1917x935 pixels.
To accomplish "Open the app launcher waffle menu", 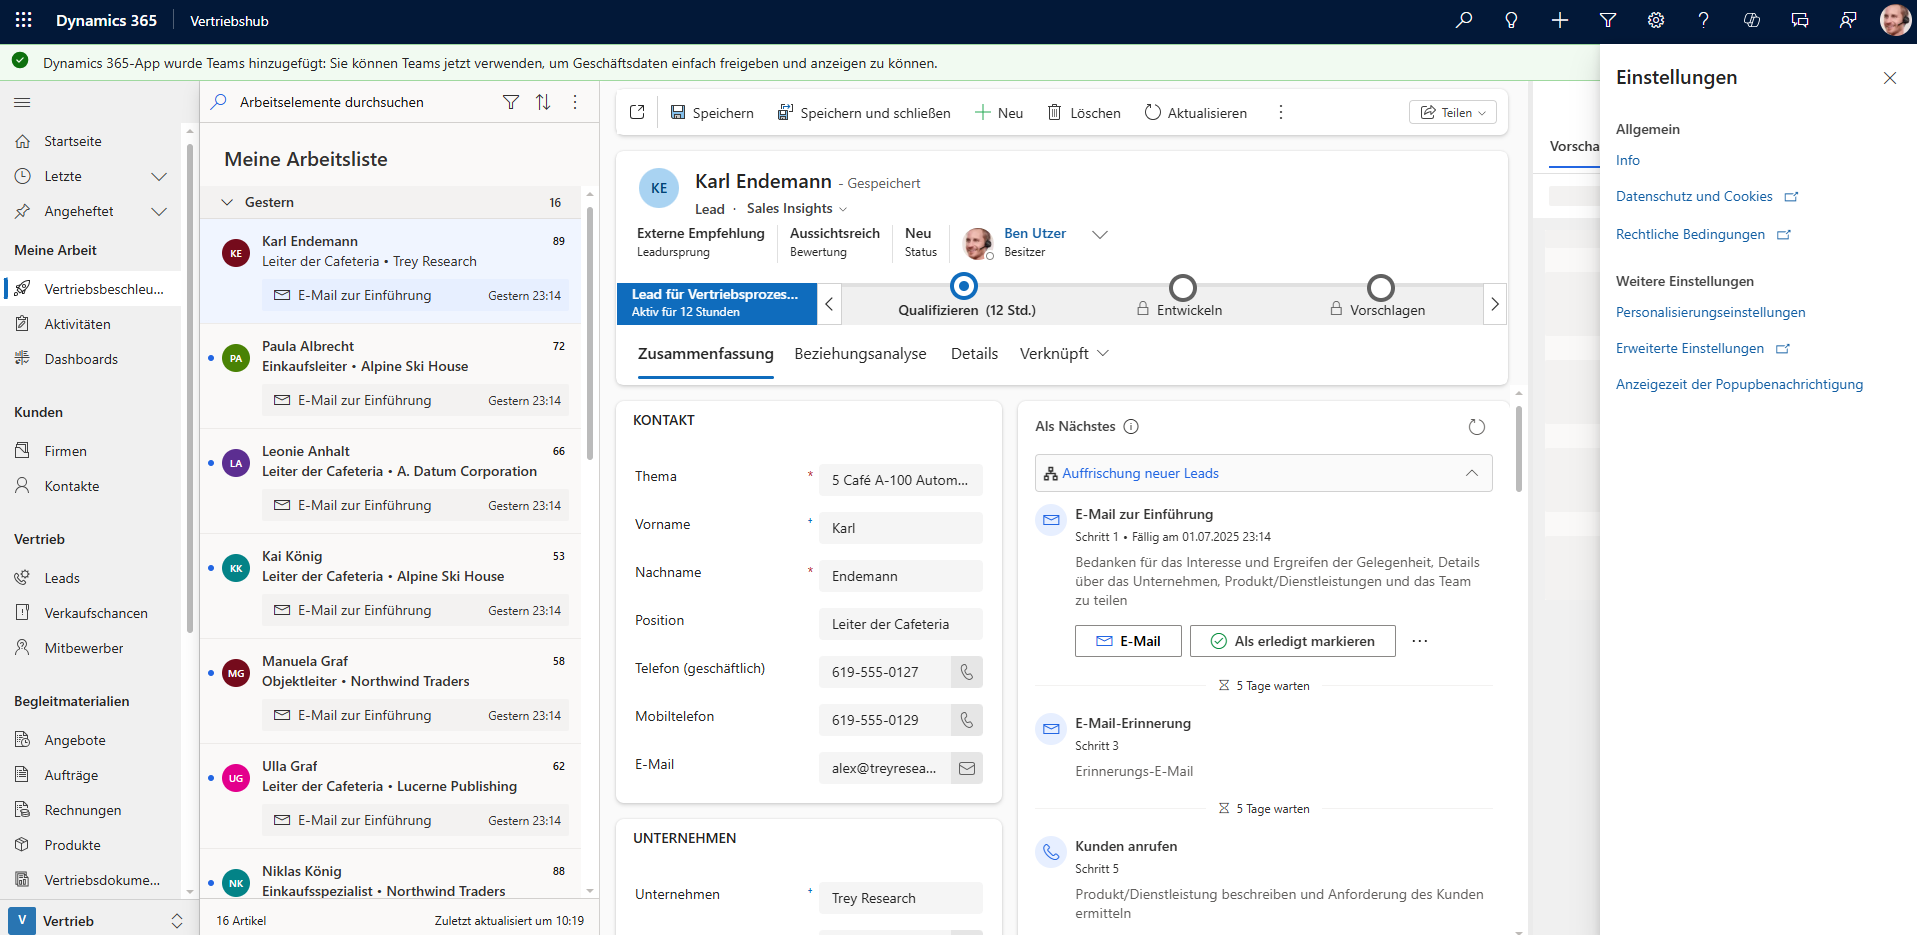I will click(x=24, y=20).
